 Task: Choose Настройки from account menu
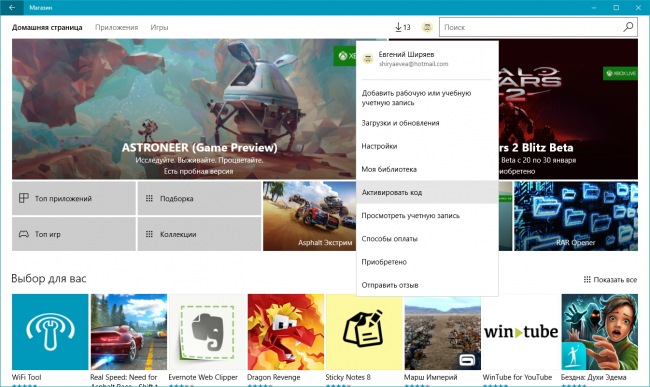427,146
